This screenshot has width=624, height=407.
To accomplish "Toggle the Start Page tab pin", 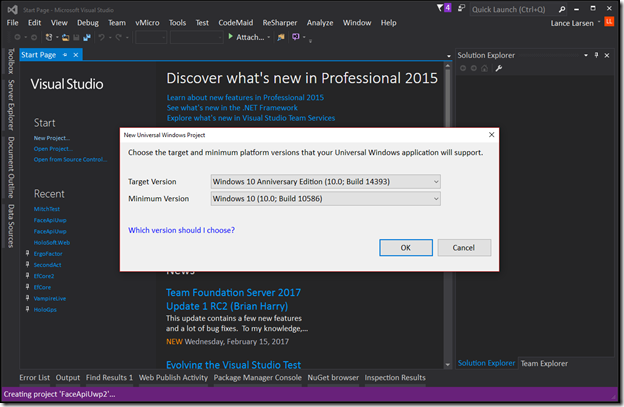I will point(65,55).
